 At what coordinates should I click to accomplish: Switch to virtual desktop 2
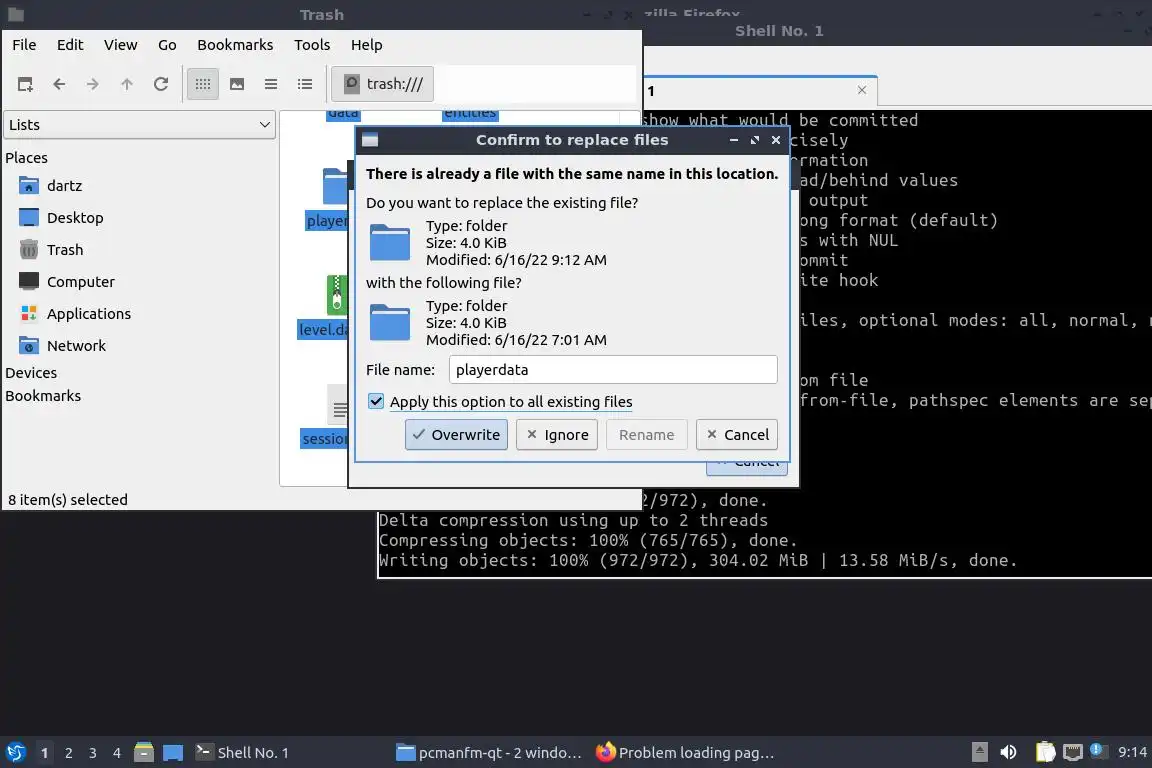[68, 753]
